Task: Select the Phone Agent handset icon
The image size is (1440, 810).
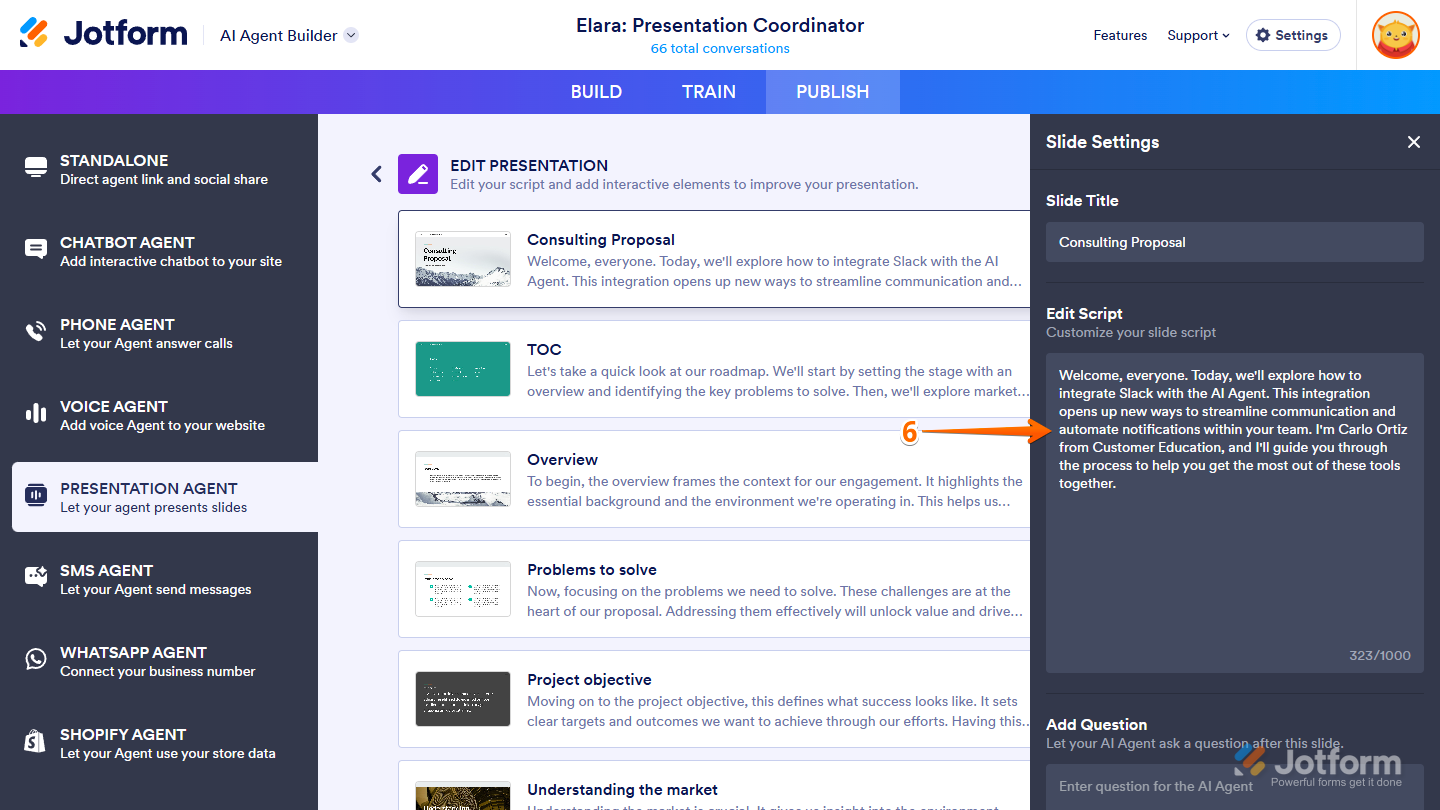Action: [x=36, y=332]
